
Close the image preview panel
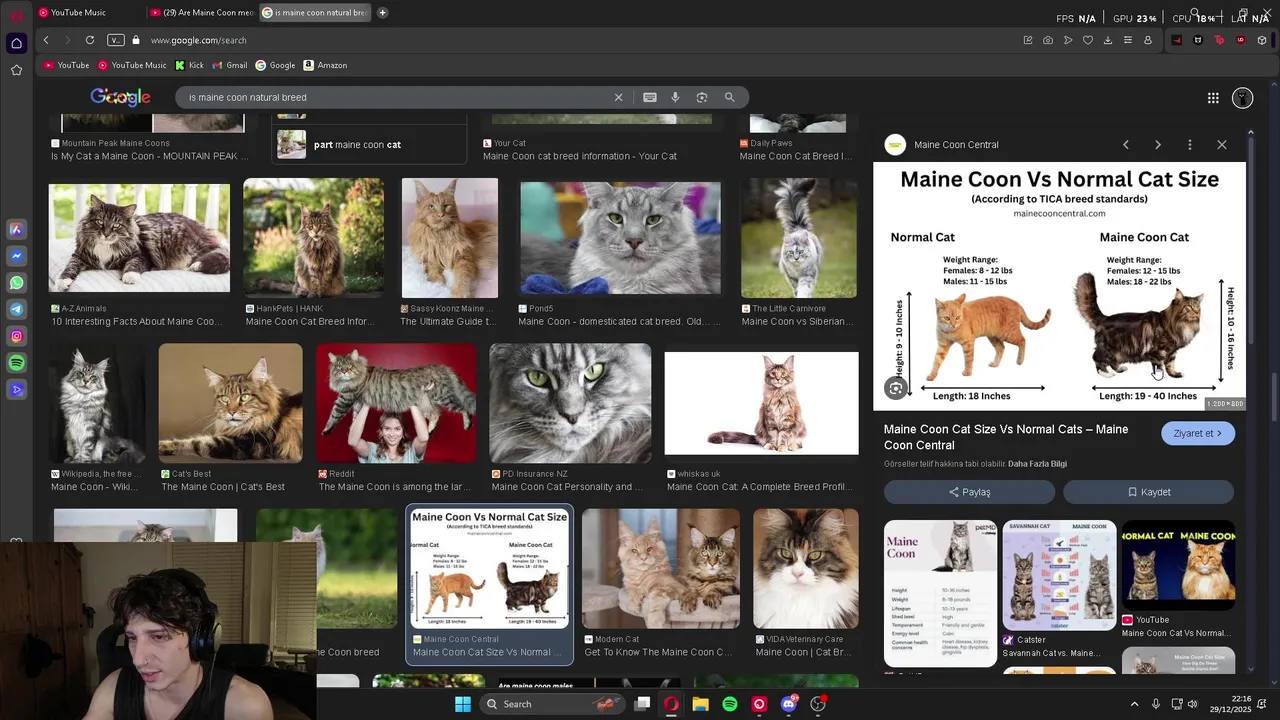point(1222,145)
